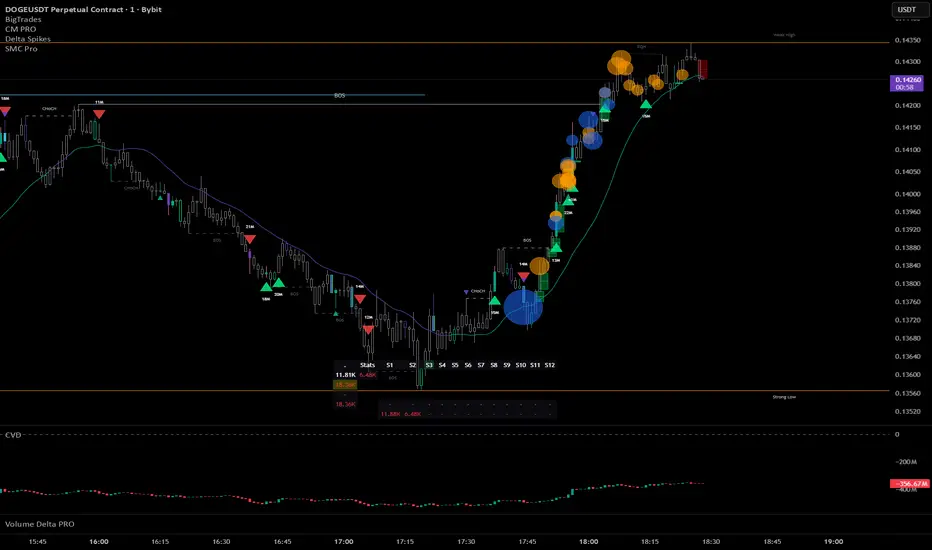Click the red candle at the chart's right edge

coord(703,69)
